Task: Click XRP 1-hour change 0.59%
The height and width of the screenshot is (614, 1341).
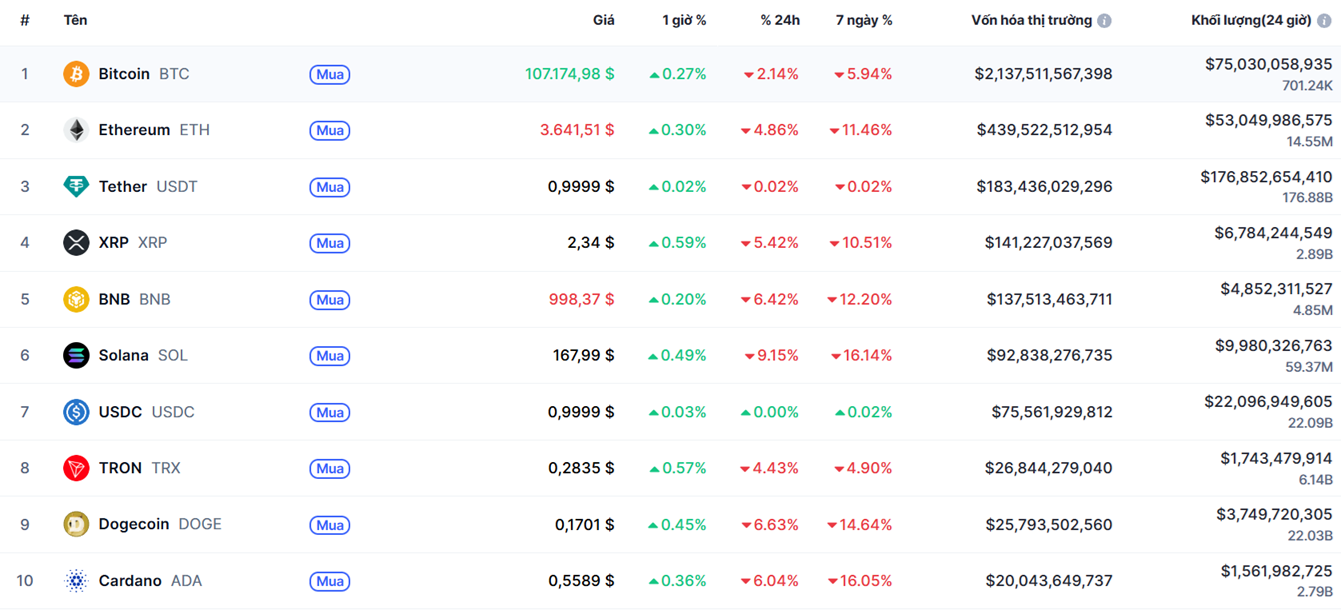Action: (x=678, y=243)
